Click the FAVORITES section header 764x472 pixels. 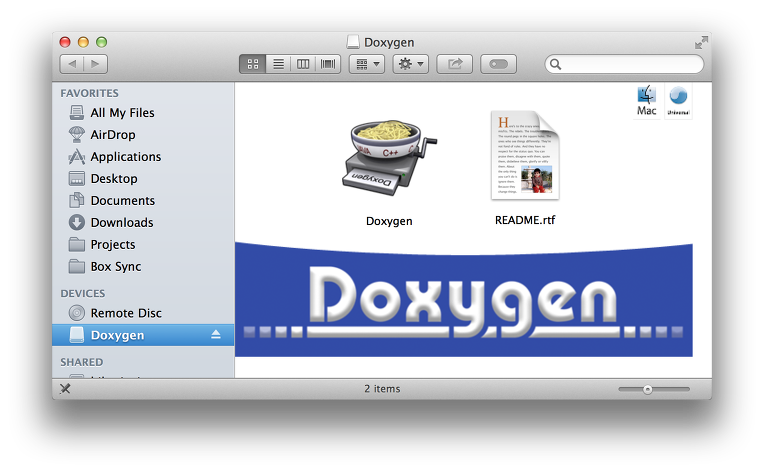(x=89, y=93)
